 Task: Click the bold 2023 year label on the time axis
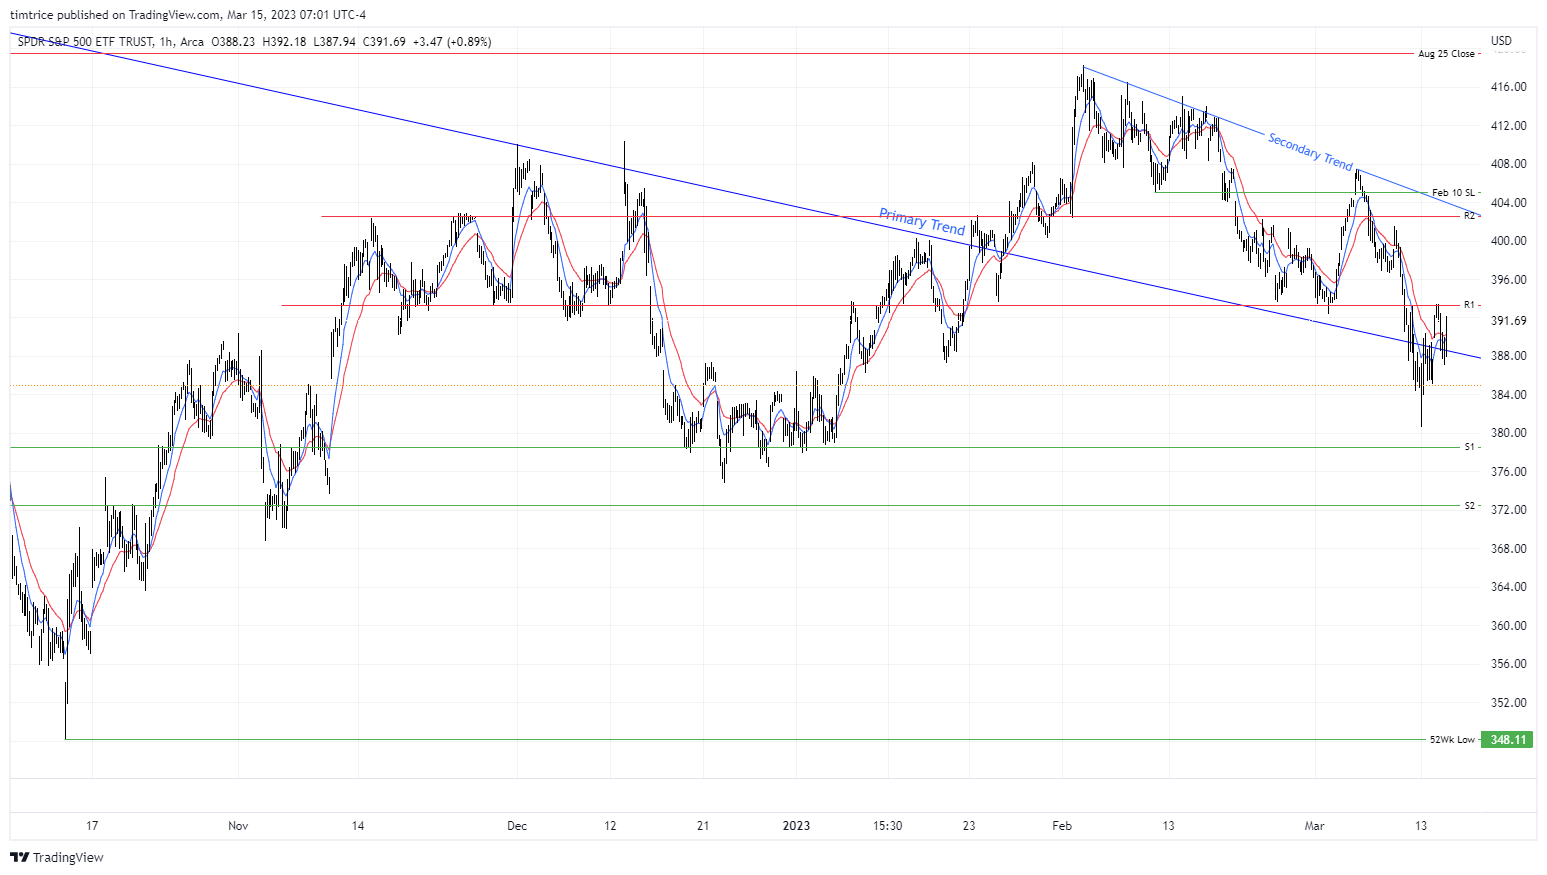[796, 826]
